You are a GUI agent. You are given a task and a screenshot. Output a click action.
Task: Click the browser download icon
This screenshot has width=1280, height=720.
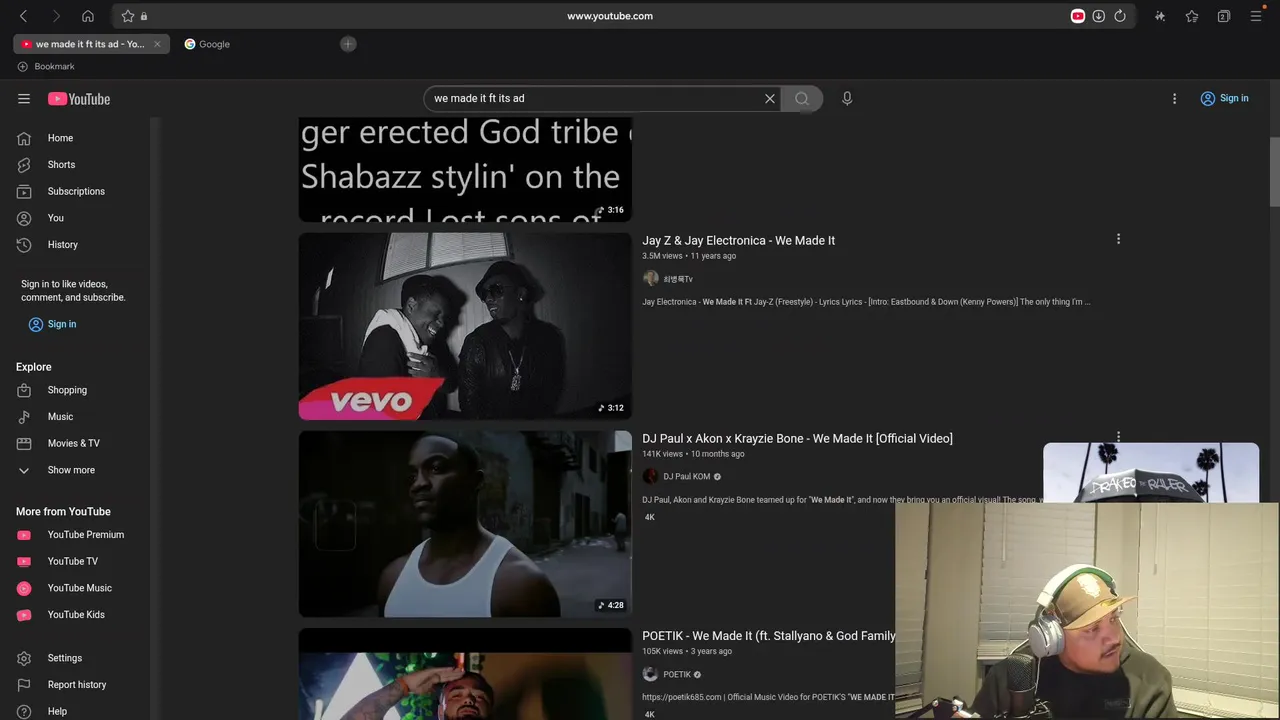click(x=1099, y=16)
